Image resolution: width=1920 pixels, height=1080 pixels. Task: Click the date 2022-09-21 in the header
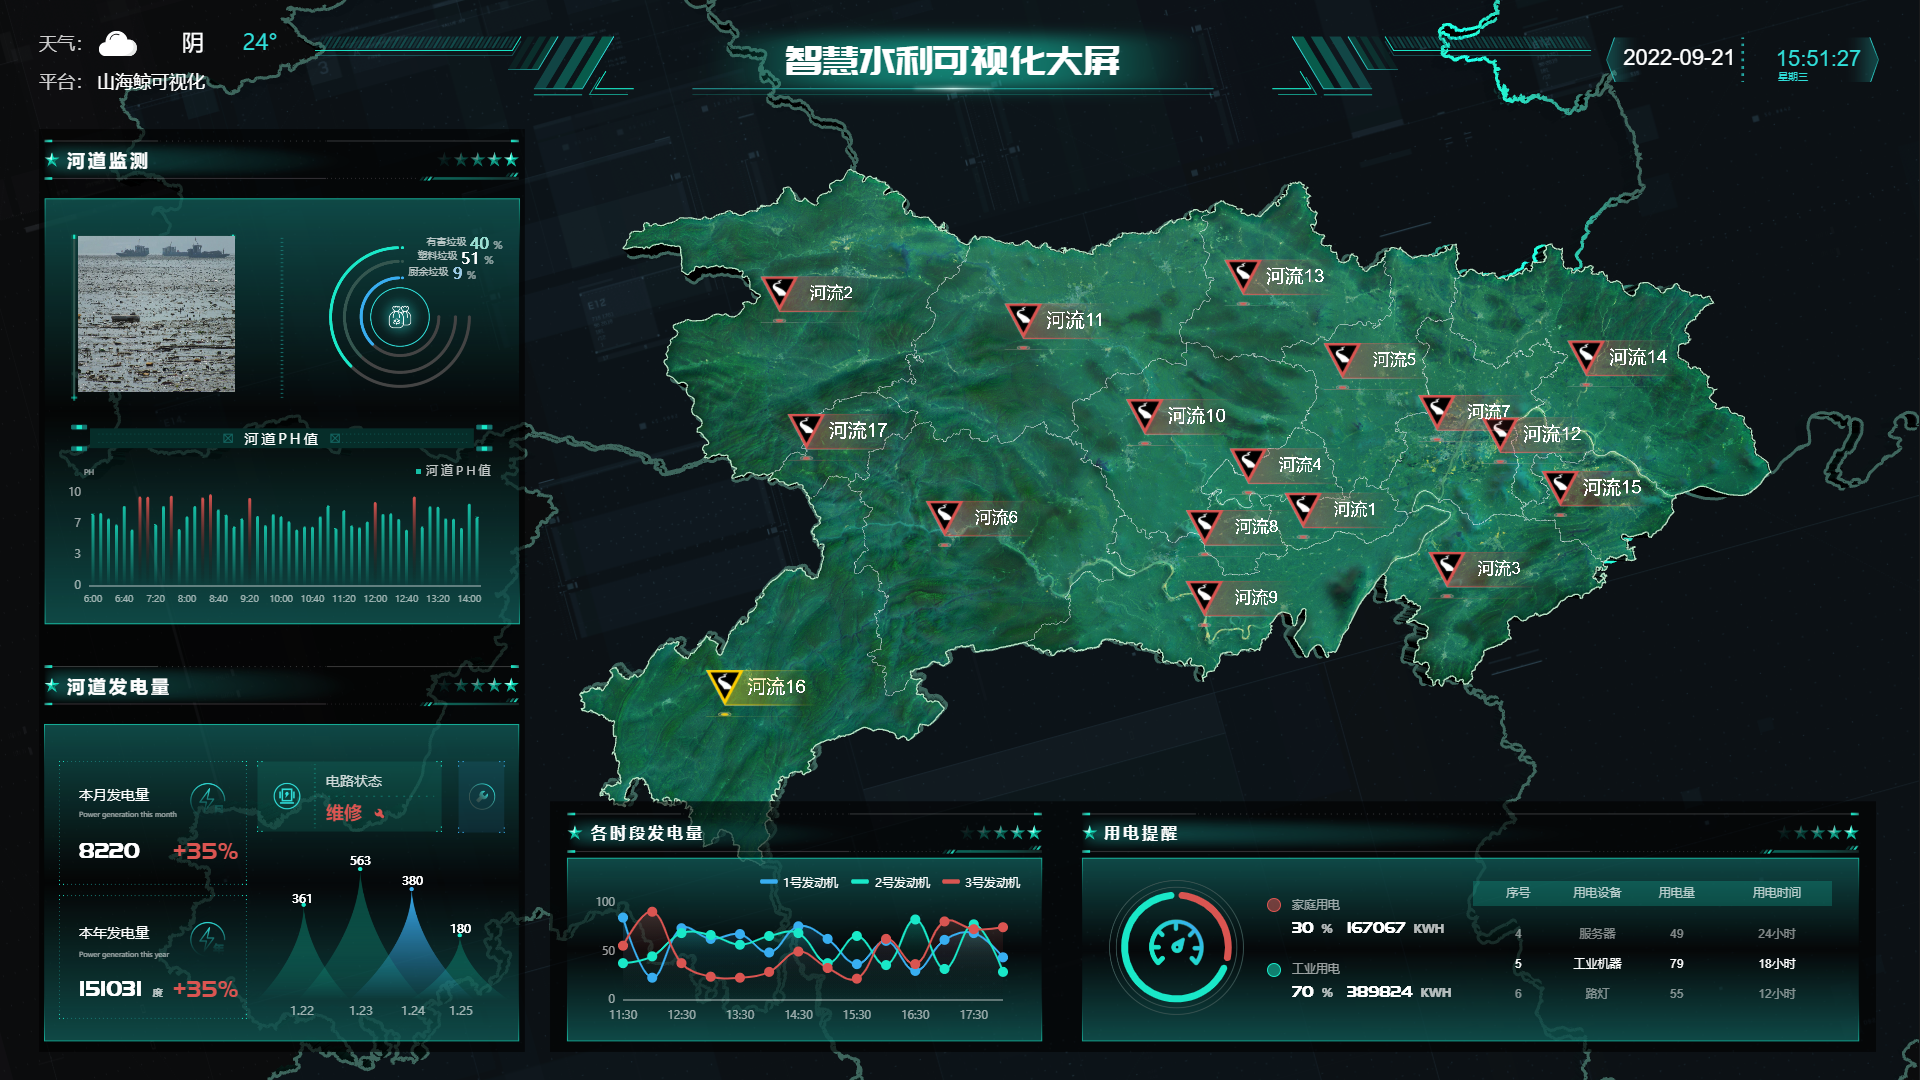(x=1676, y=58)
